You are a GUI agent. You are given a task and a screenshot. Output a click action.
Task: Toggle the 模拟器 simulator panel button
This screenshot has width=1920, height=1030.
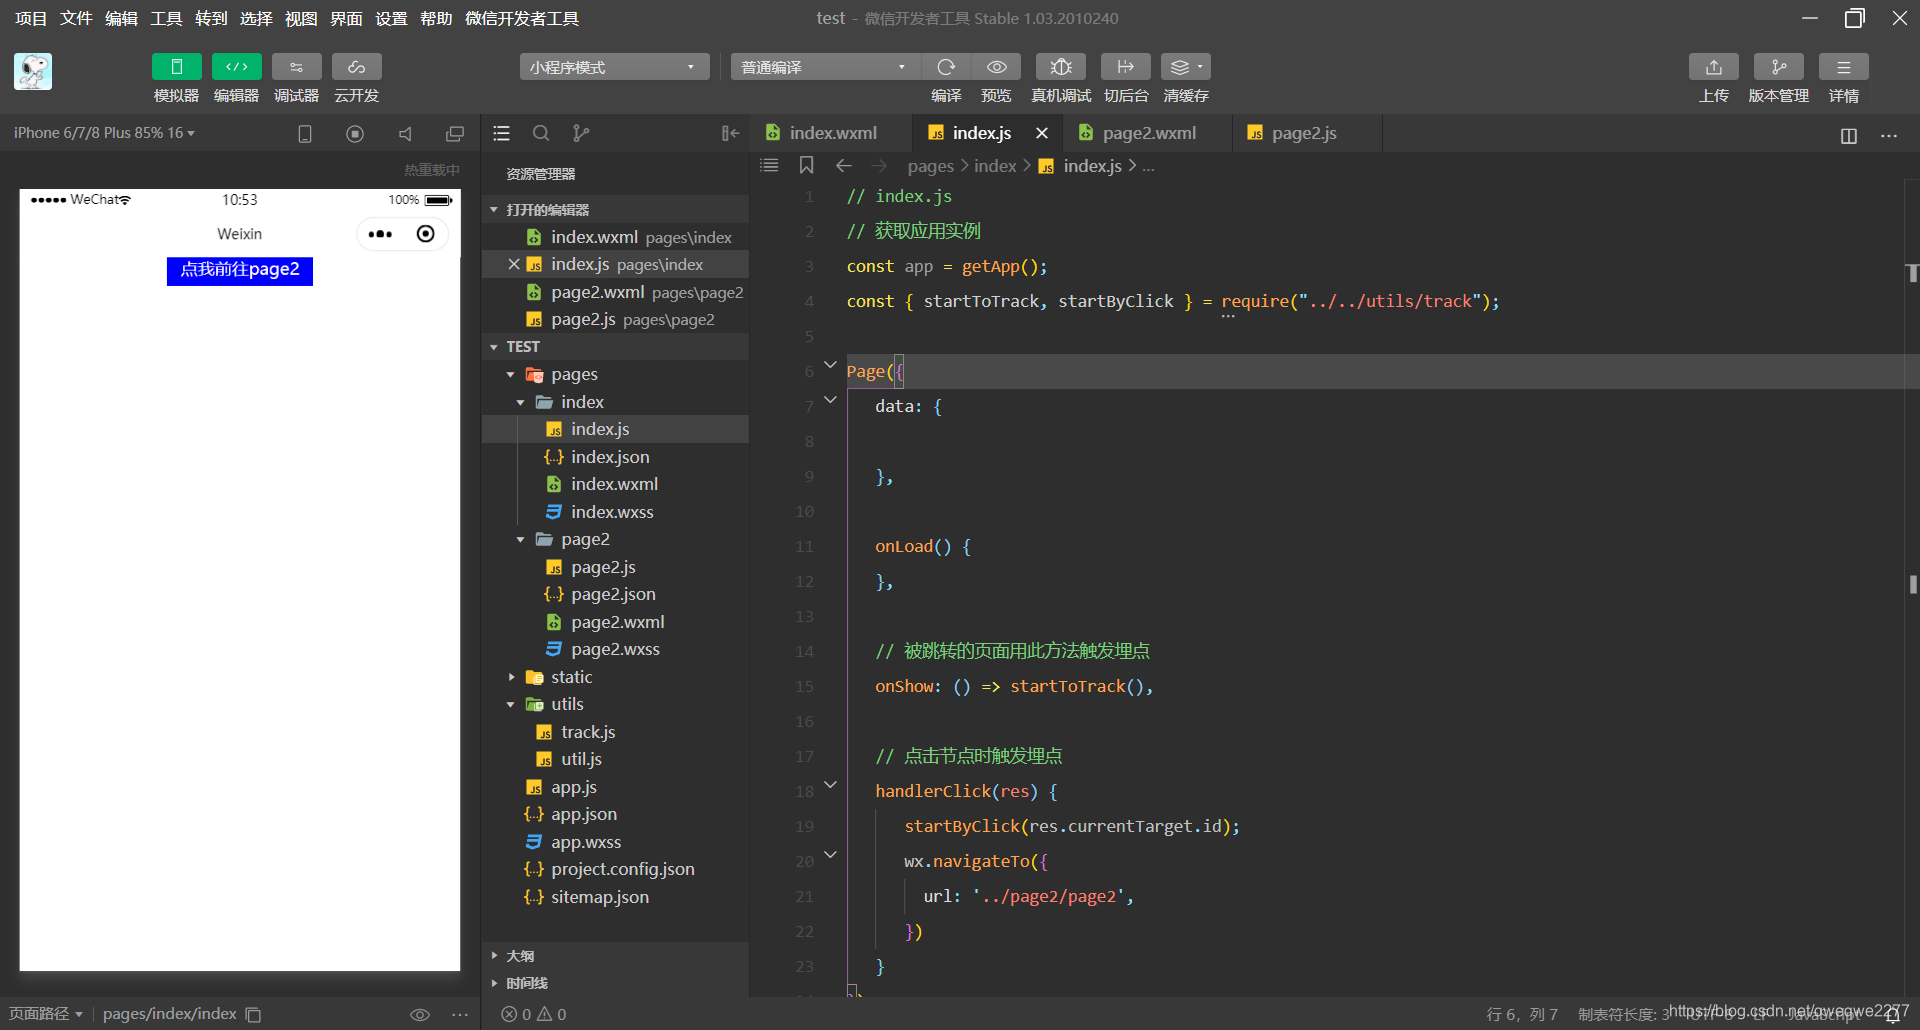tap(176, 67)
